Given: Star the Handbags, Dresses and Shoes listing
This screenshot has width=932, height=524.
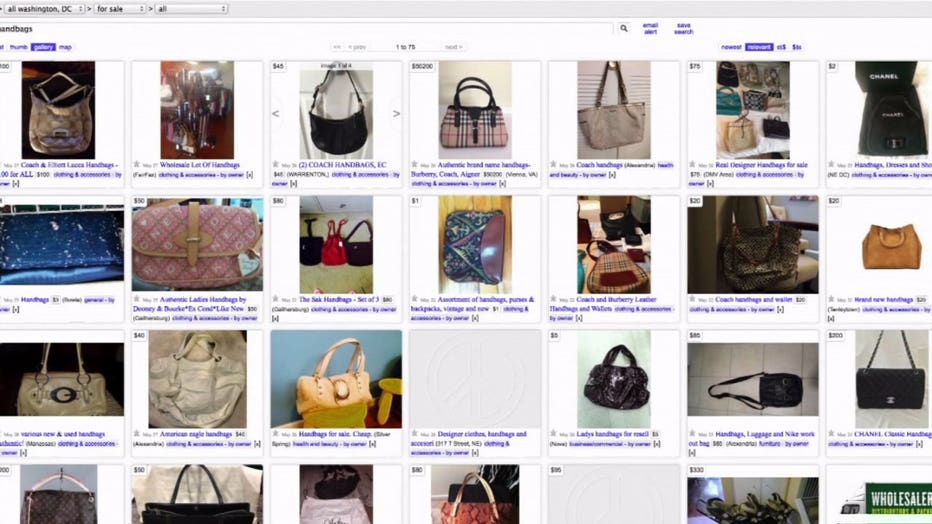Looking at the screenshot, I should pyautogui.click(x=831, y=165).
